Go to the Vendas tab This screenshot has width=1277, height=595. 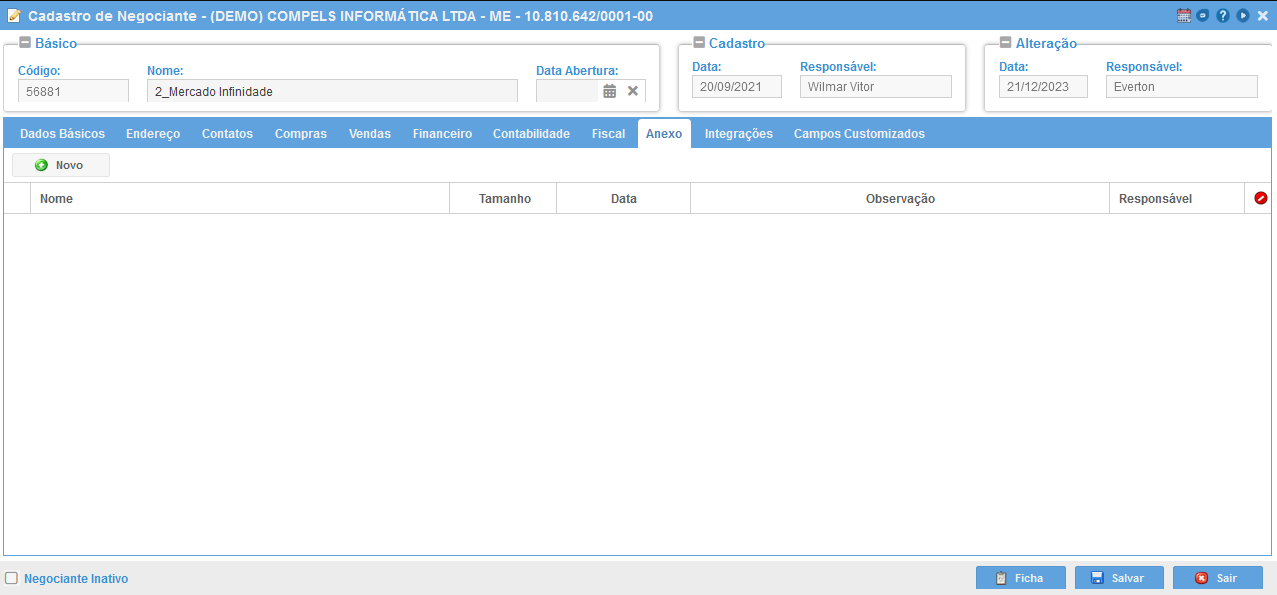[x=370, y=134]
